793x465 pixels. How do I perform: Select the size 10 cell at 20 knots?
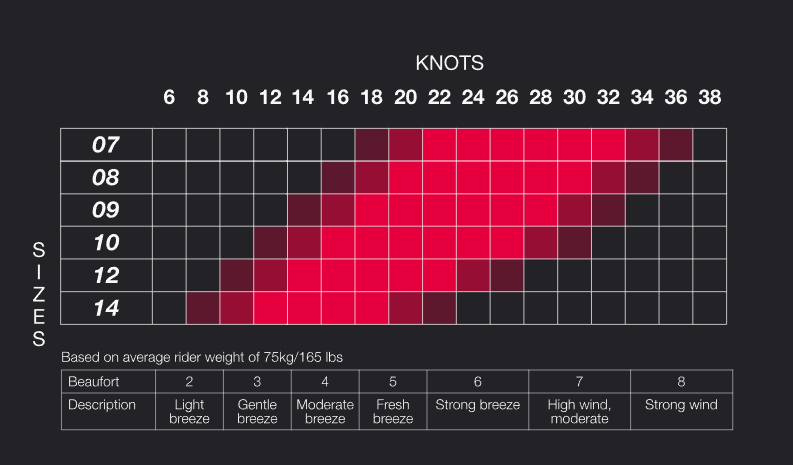tap(405, 244)
